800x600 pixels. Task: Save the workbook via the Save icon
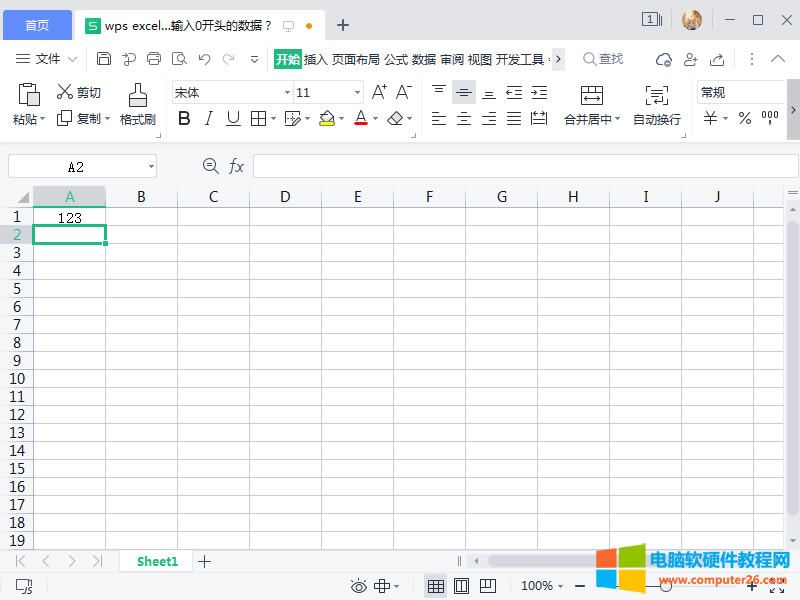pos(104,58)
